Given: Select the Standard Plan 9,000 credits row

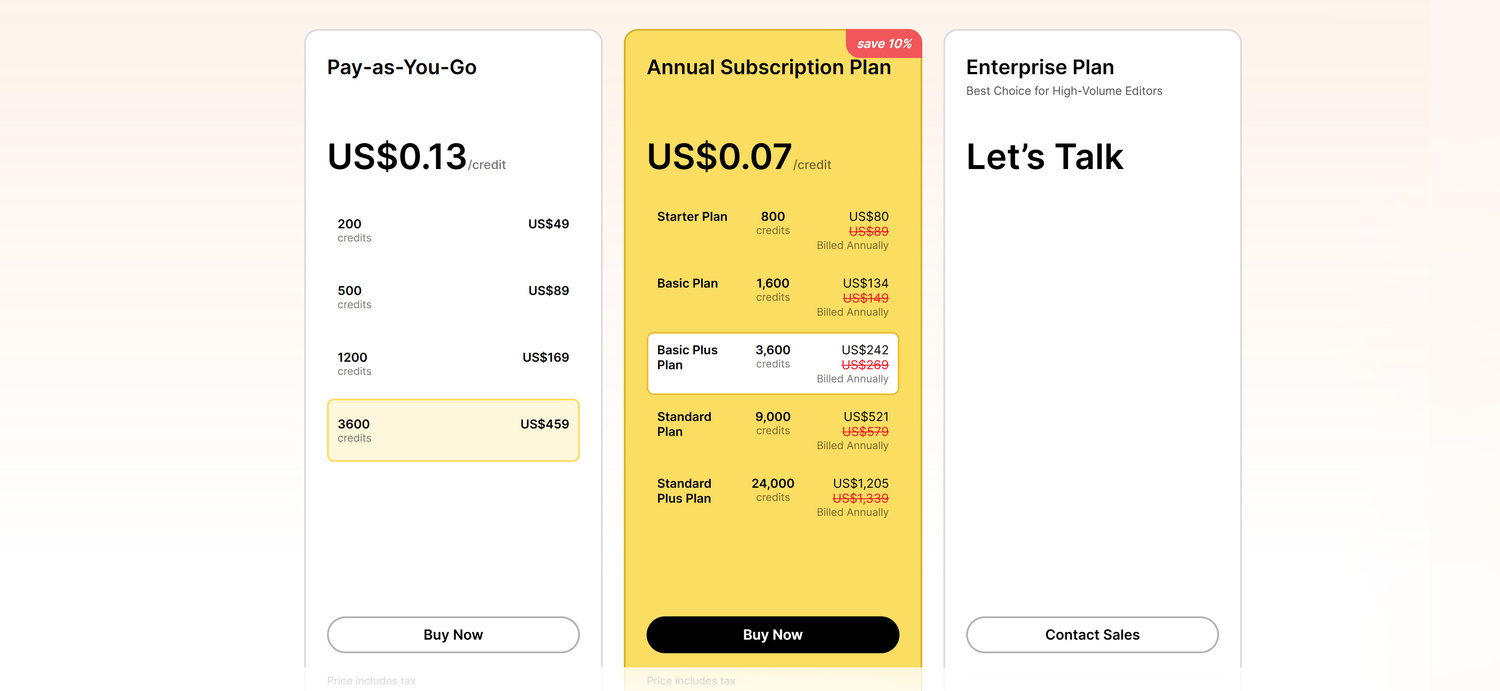Looking at the screenshot, I should coord(772,430).
